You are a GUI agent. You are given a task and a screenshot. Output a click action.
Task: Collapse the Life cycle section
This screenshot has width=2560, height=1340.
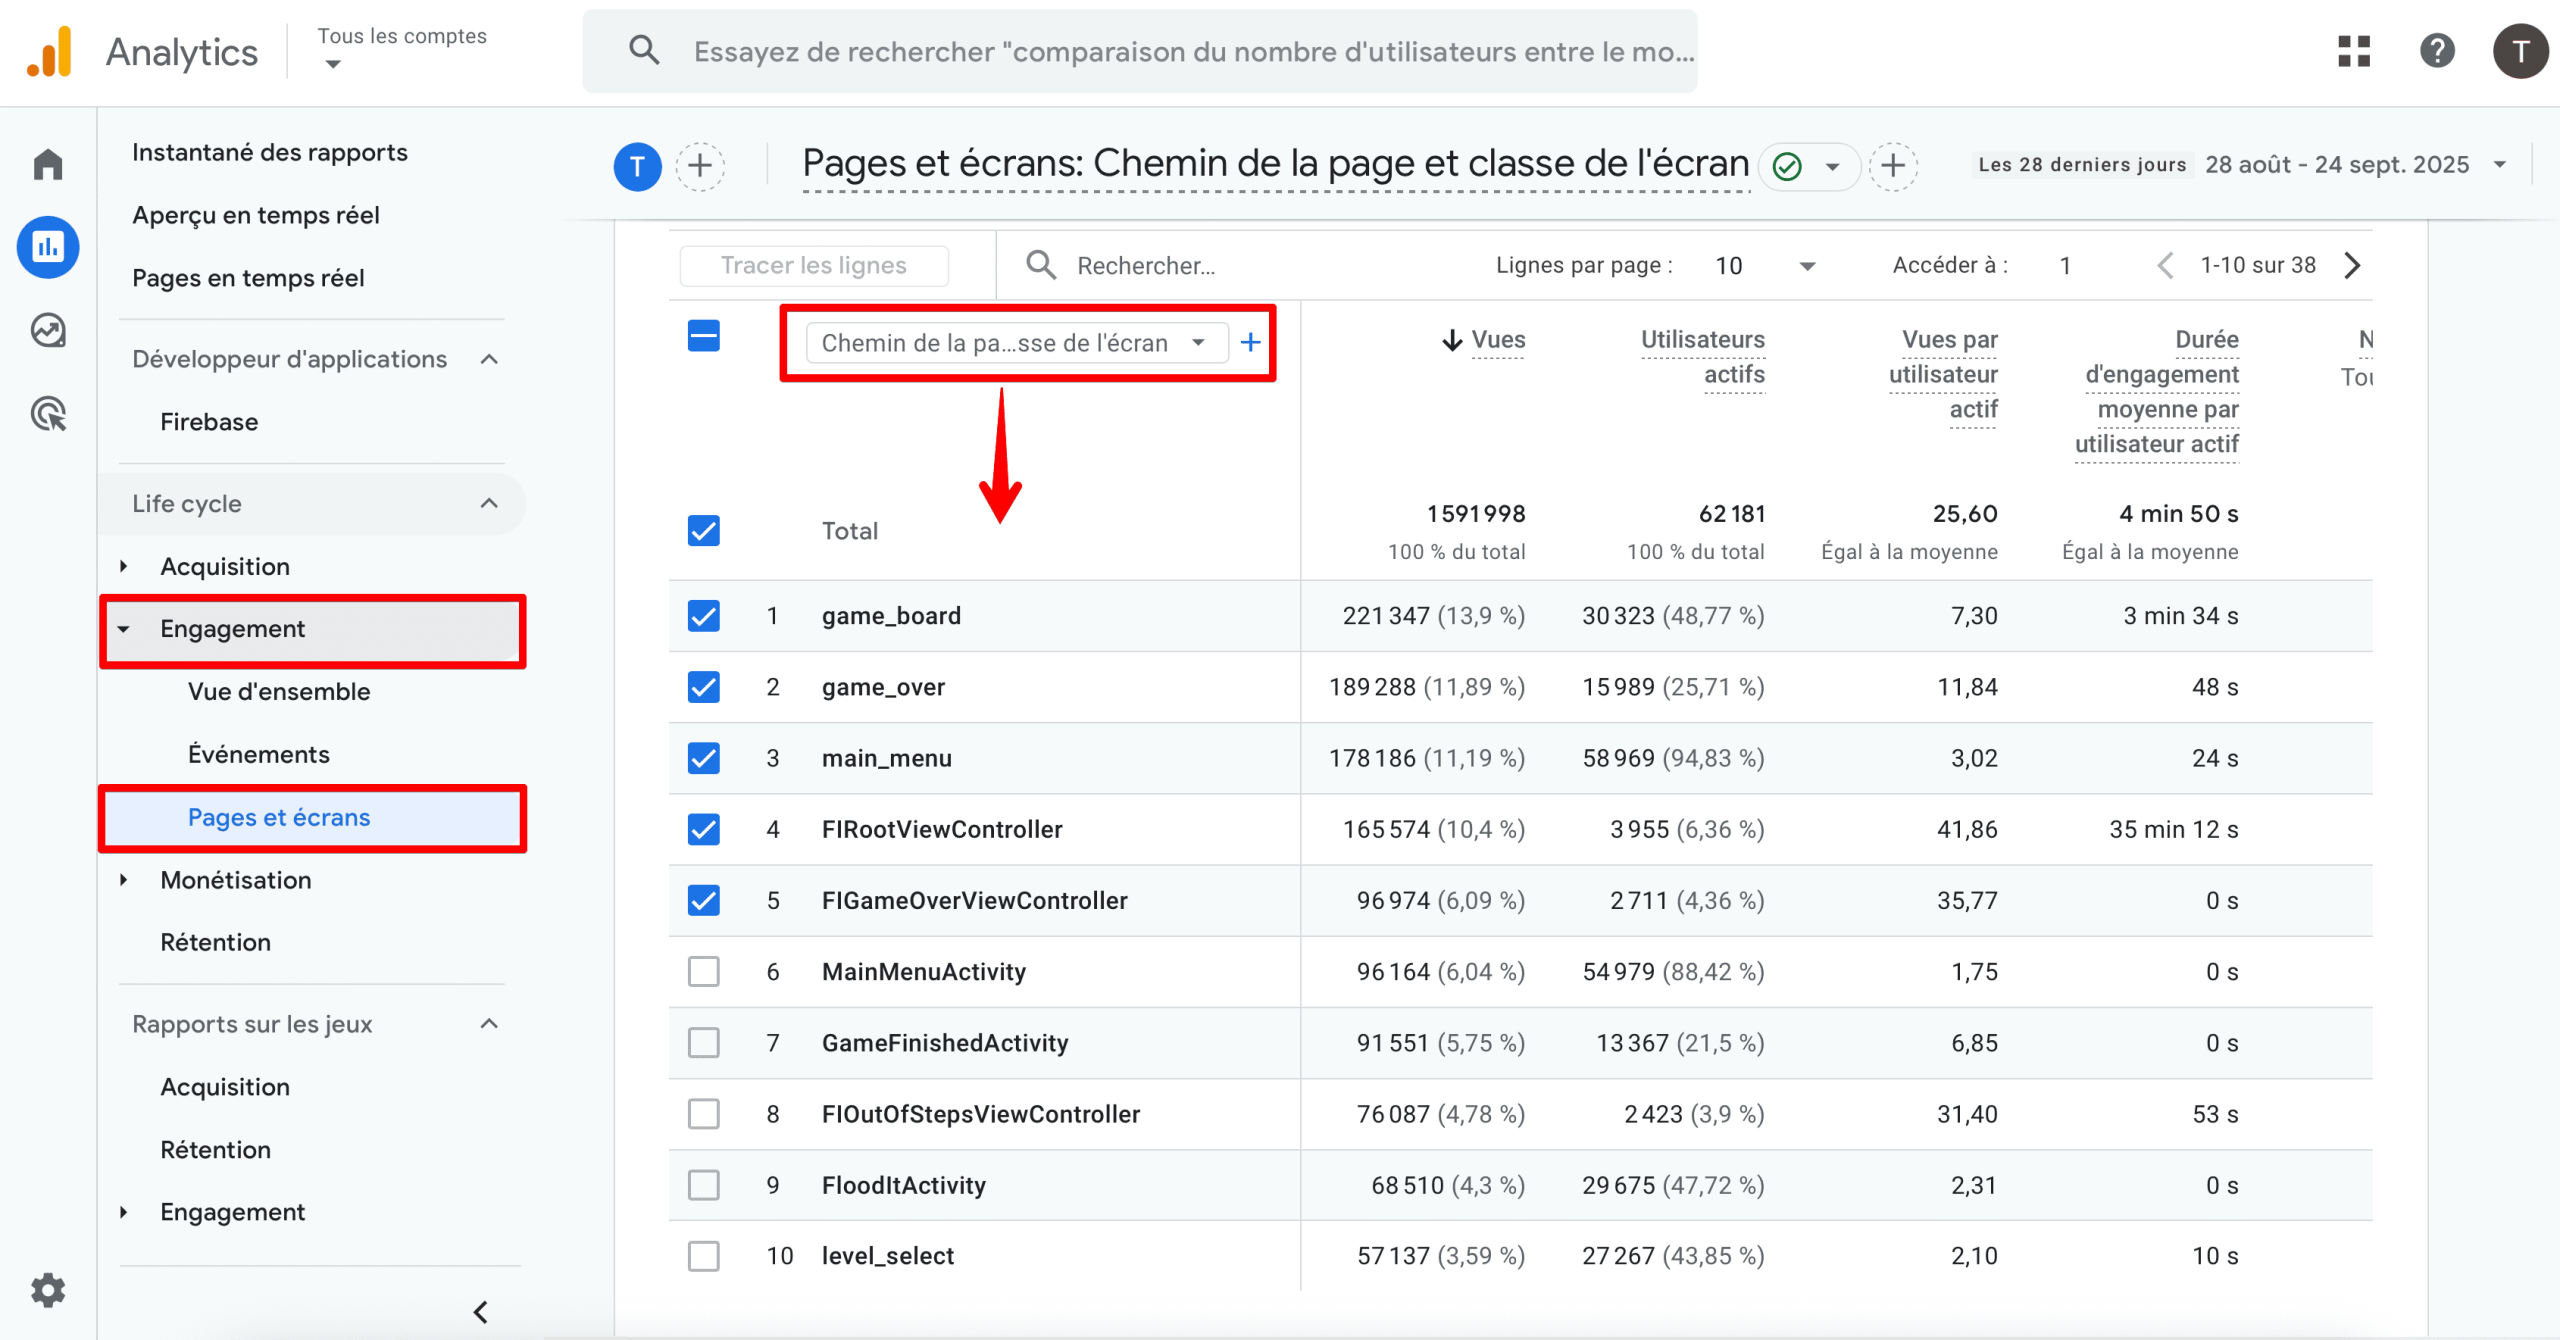[x=488, y=504]
